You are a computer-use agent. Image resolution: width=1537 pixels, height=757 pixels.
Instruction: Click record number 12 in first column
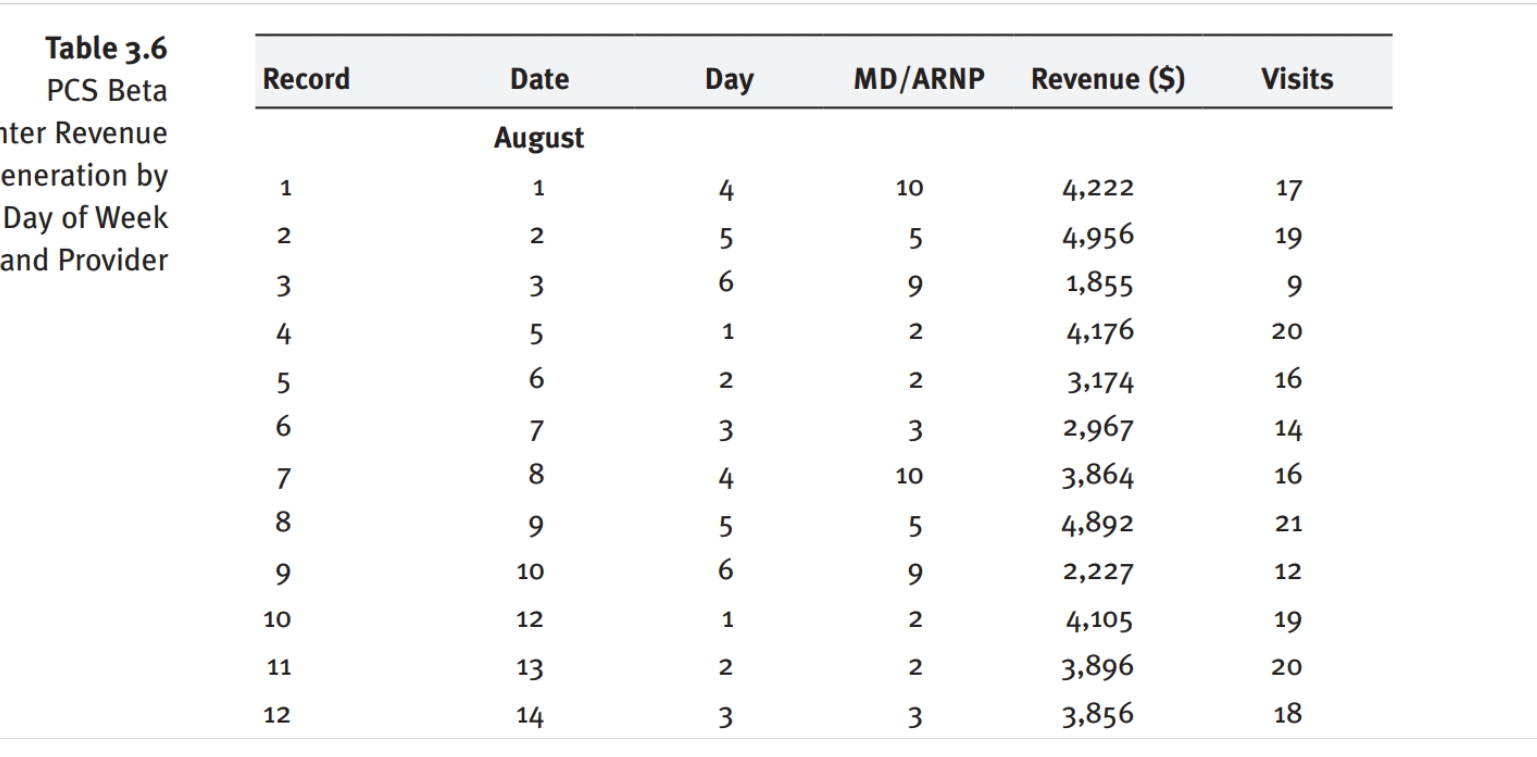(x=277, y=715)
